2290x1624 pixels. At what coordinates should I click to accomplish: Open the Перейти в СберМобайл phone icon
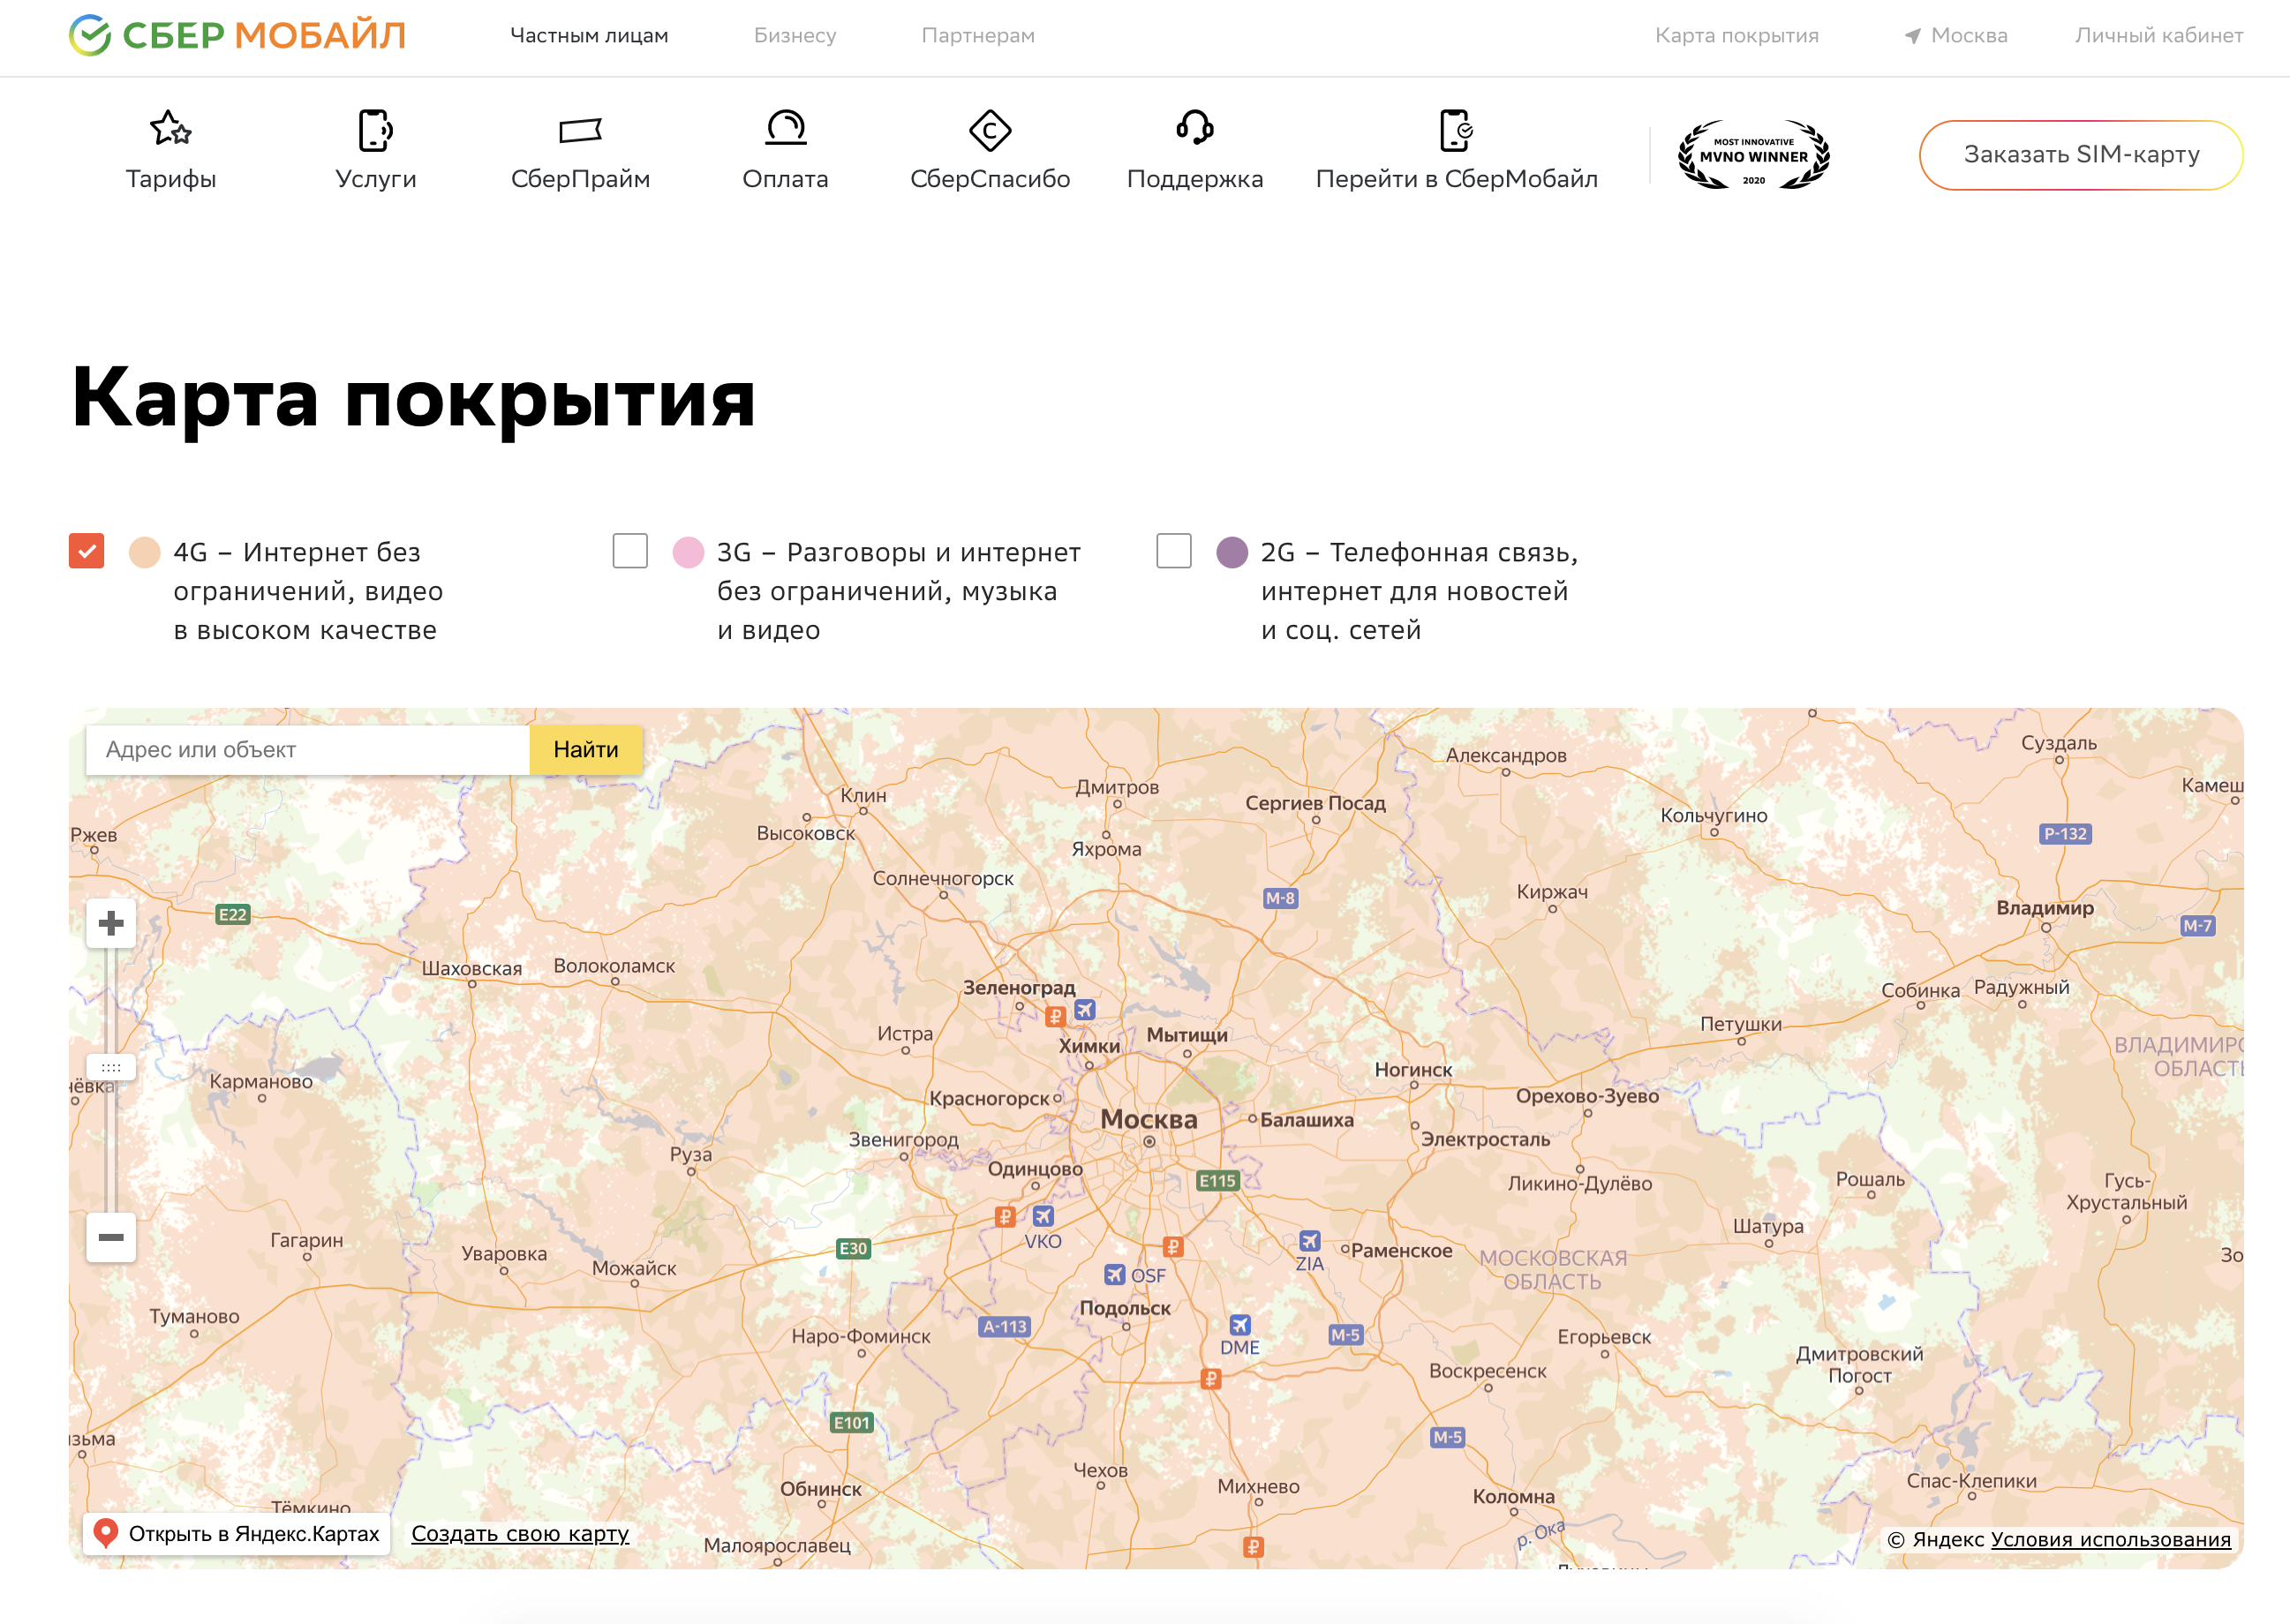1456,130
